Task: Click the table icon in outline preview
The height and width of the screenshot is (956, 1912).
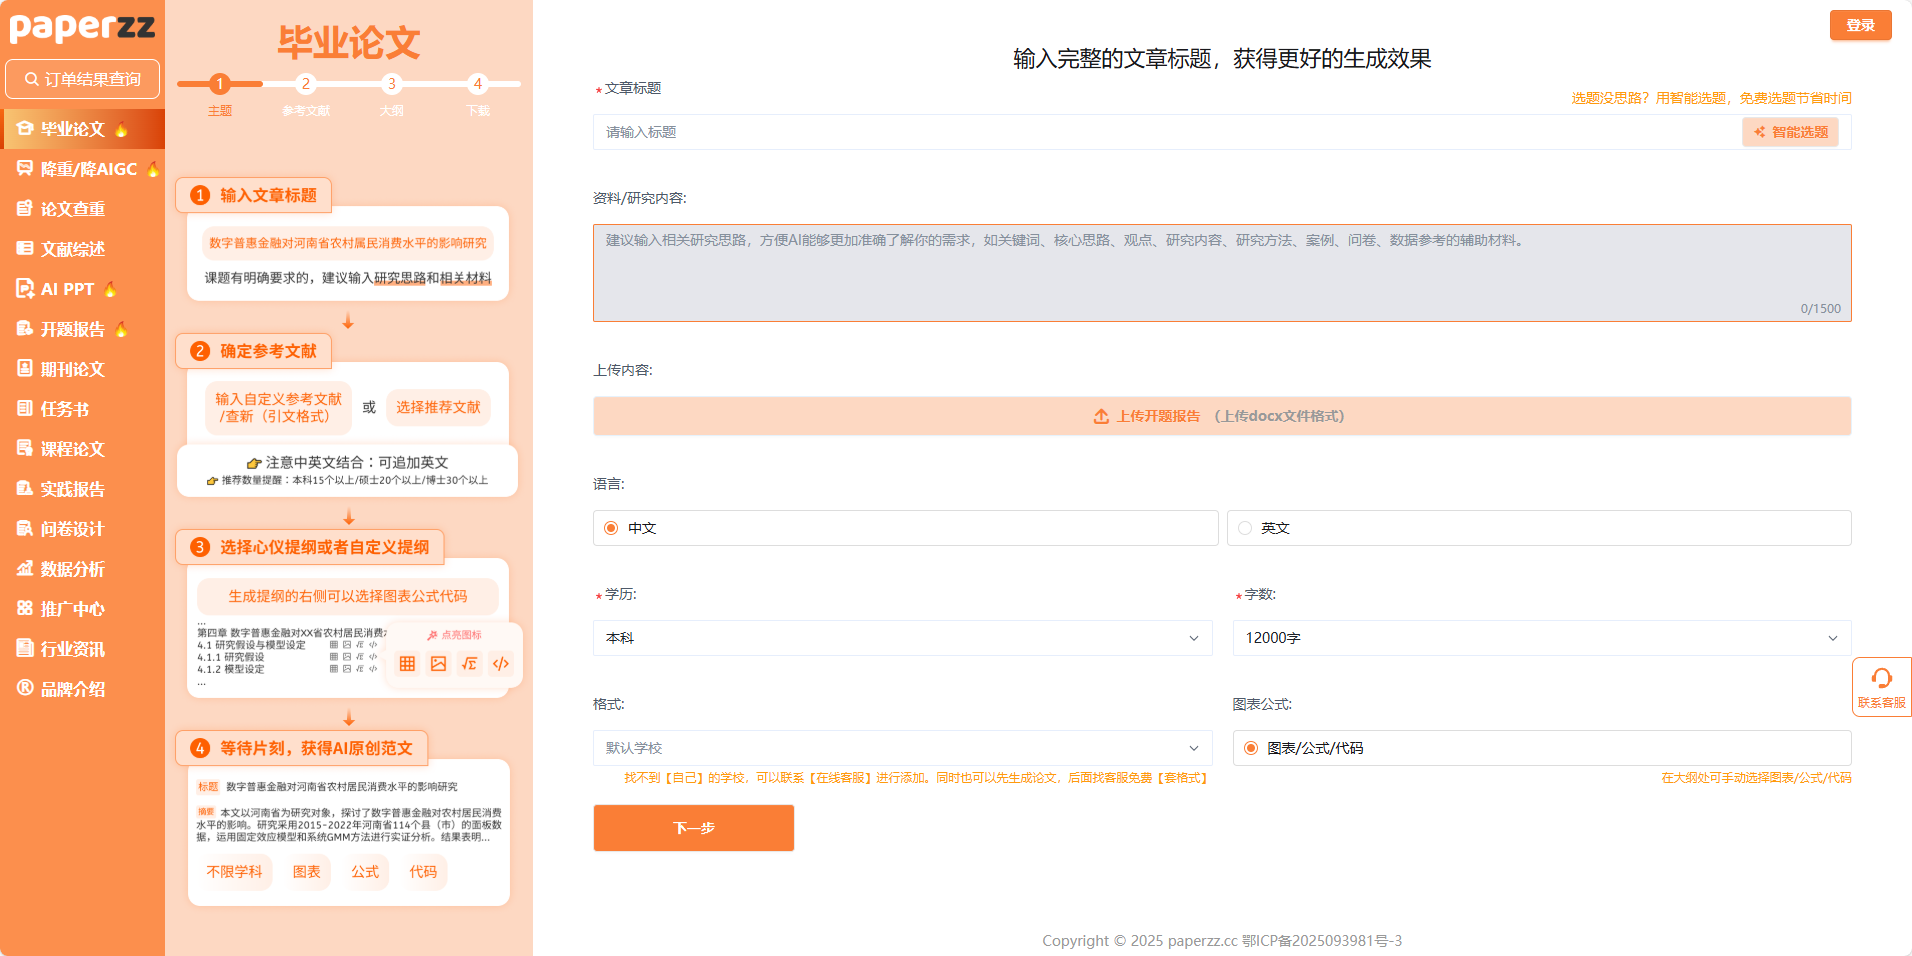Action: click(407, 664)
